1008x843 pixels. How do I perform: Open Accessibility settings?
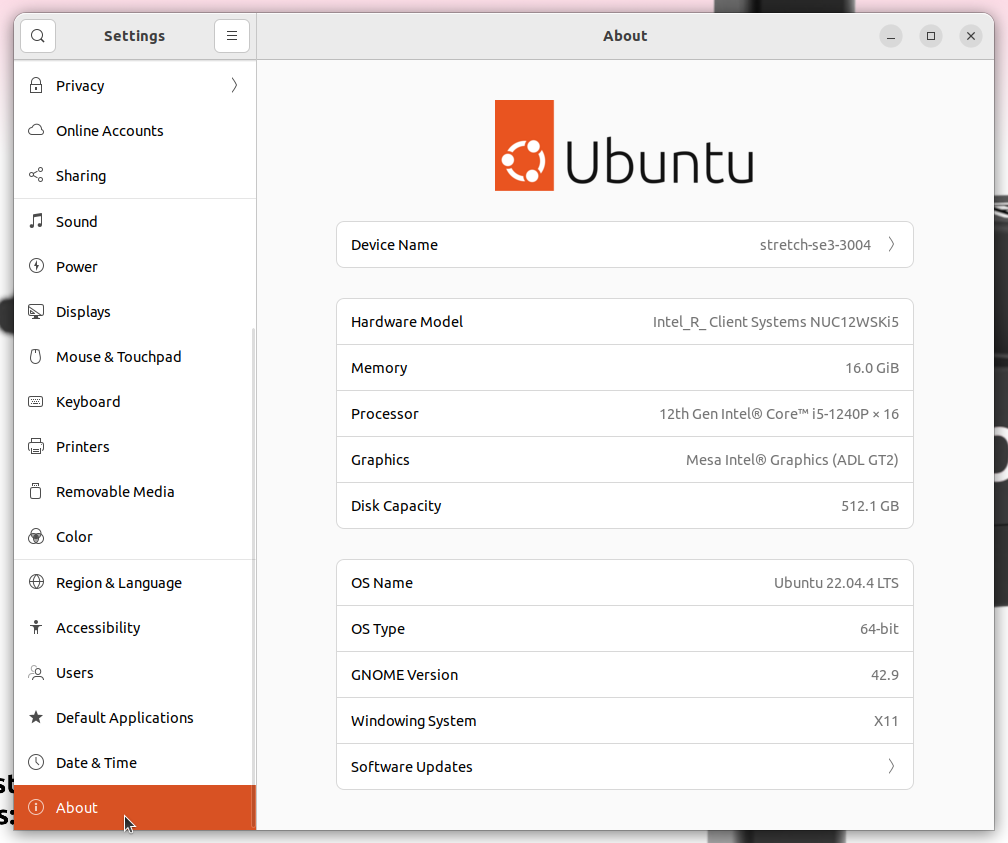[x=135, y=628]
